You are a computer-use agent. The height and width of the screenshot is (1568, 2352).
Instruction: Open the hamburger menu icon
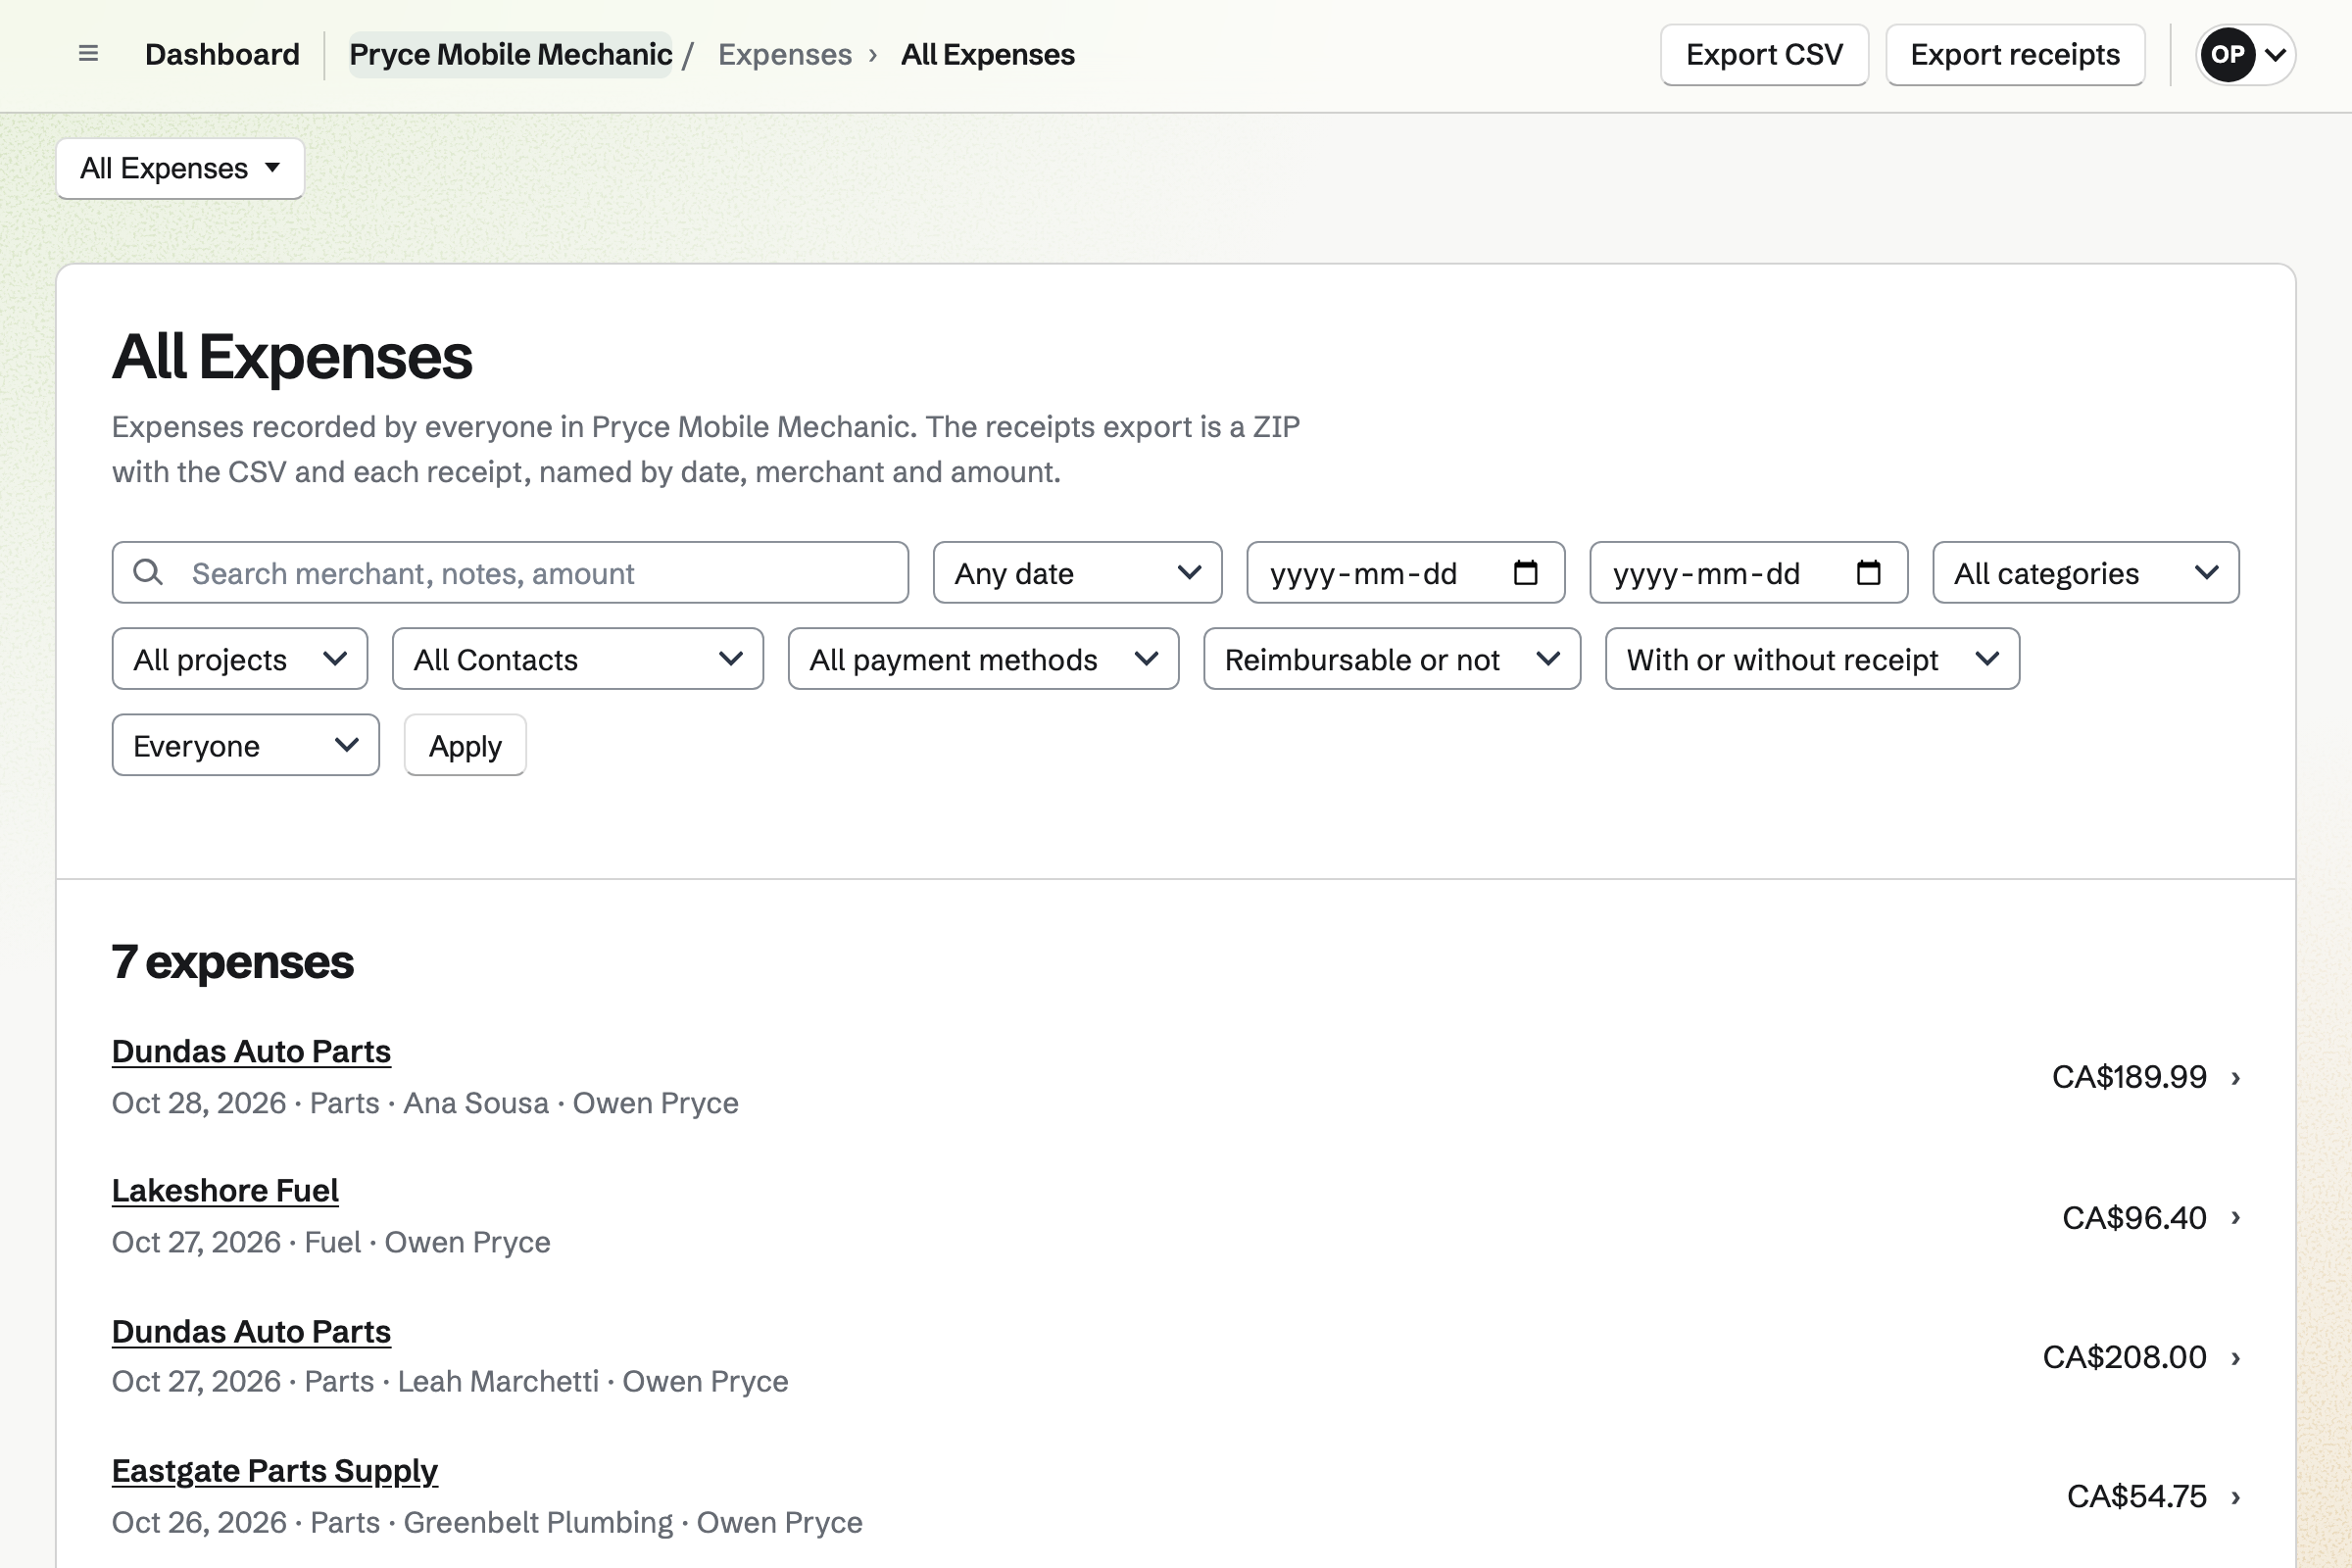[x=88, y=54]
